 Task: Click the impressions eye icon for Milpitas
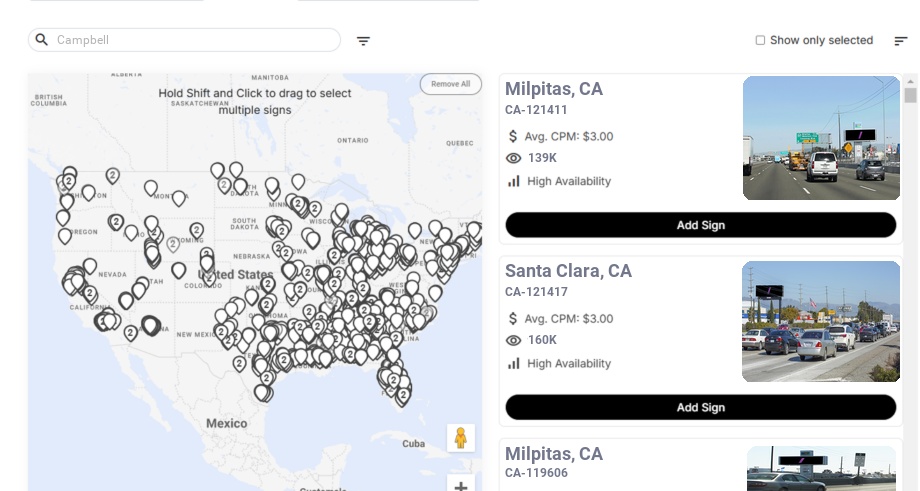[514, 158]
